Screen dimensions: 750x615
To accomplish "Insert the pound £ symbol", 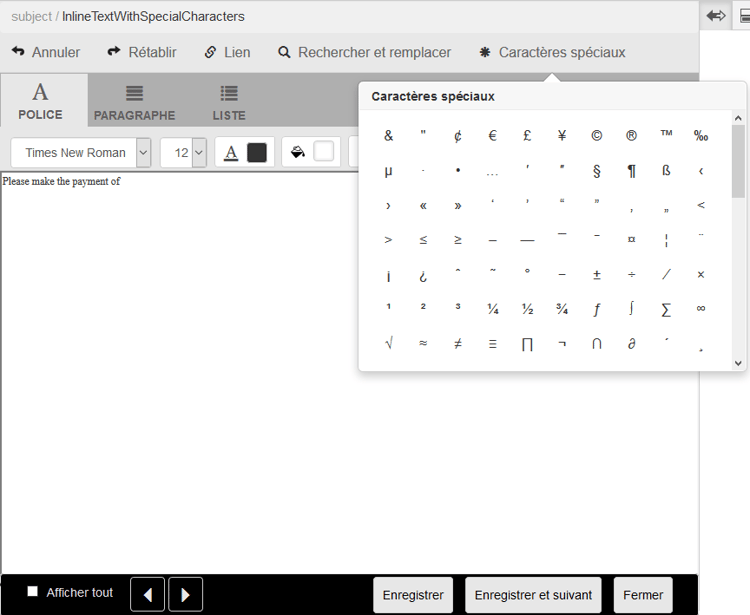I will pyautogui.click(x=527, y=136).
